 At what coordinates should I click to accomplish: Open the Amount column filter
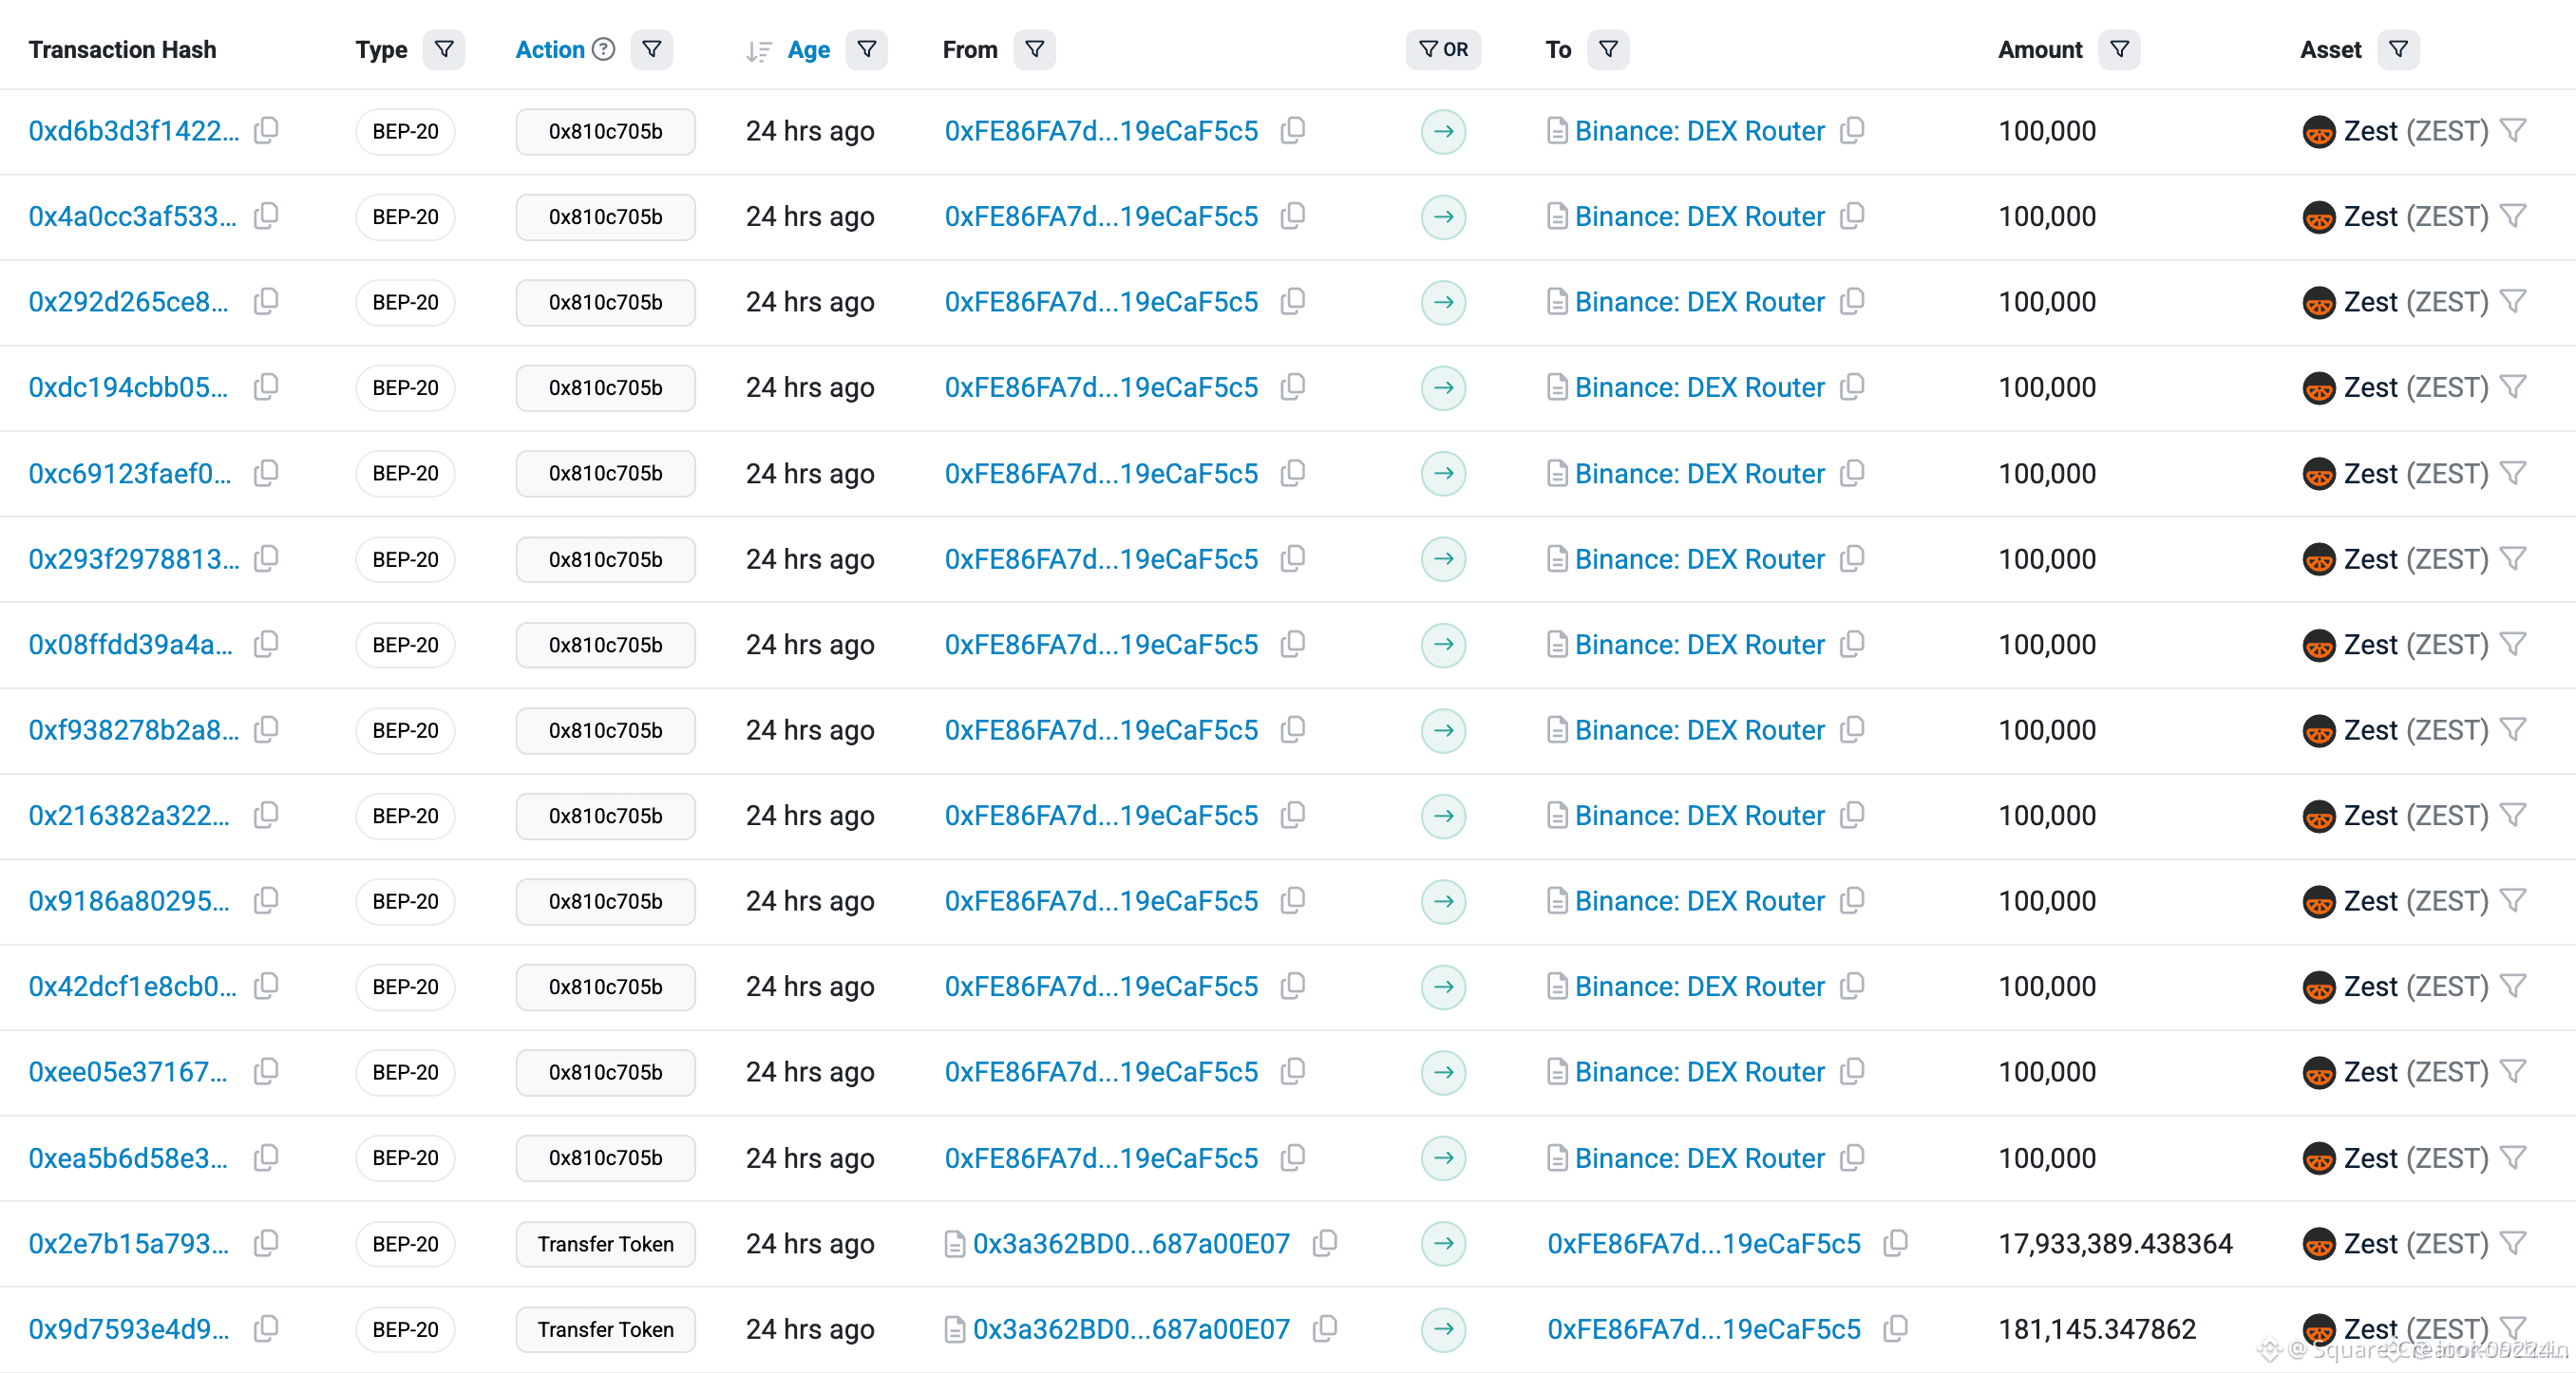point(2119,49)
